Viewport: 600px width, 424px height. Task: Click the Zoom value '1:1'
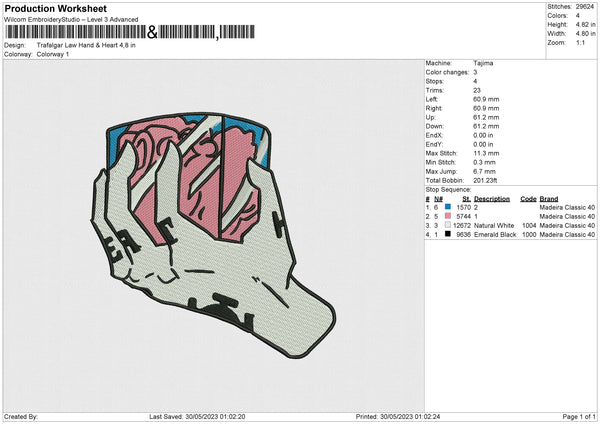pyautogui.click(x=580, y=43)
